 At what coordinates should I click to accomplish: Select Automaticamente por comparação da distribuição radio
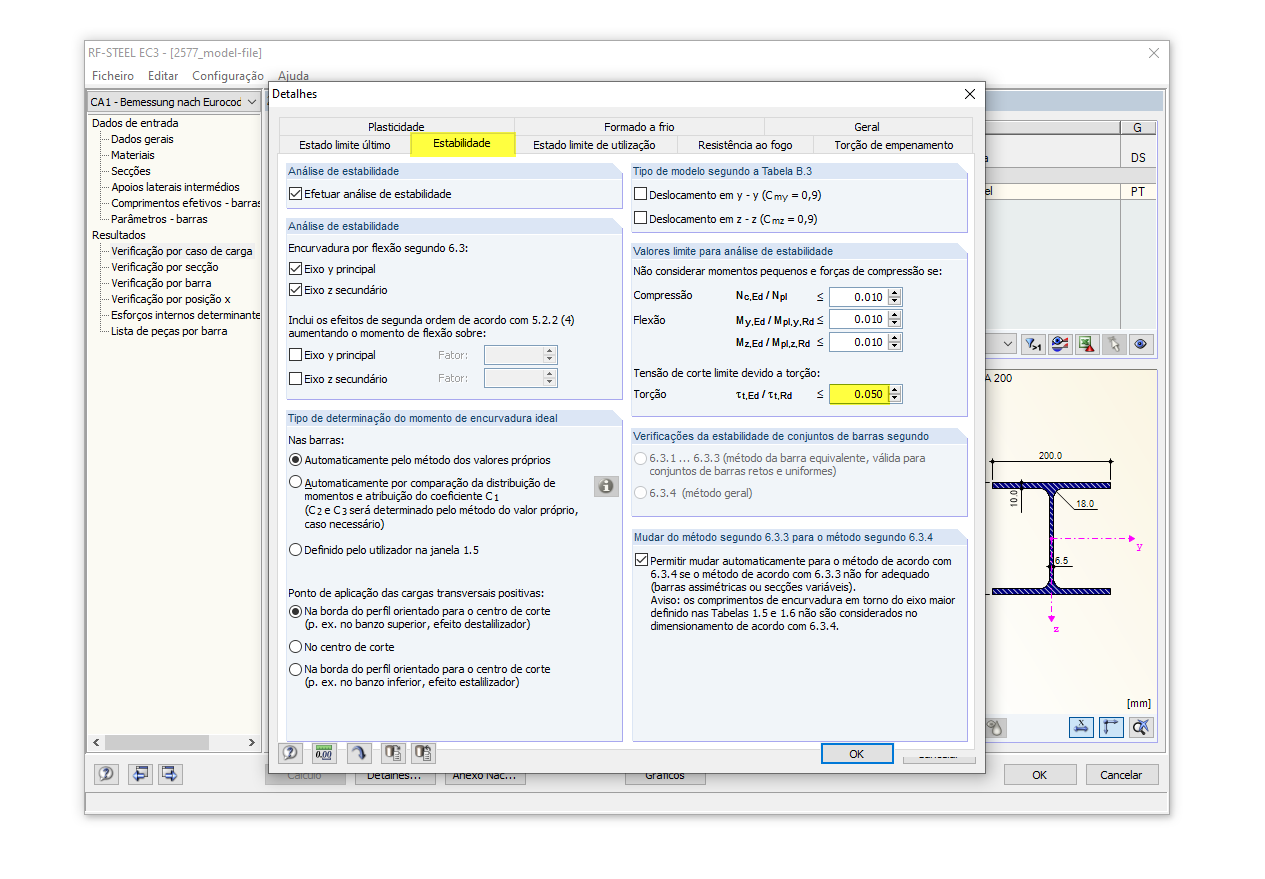295,482
